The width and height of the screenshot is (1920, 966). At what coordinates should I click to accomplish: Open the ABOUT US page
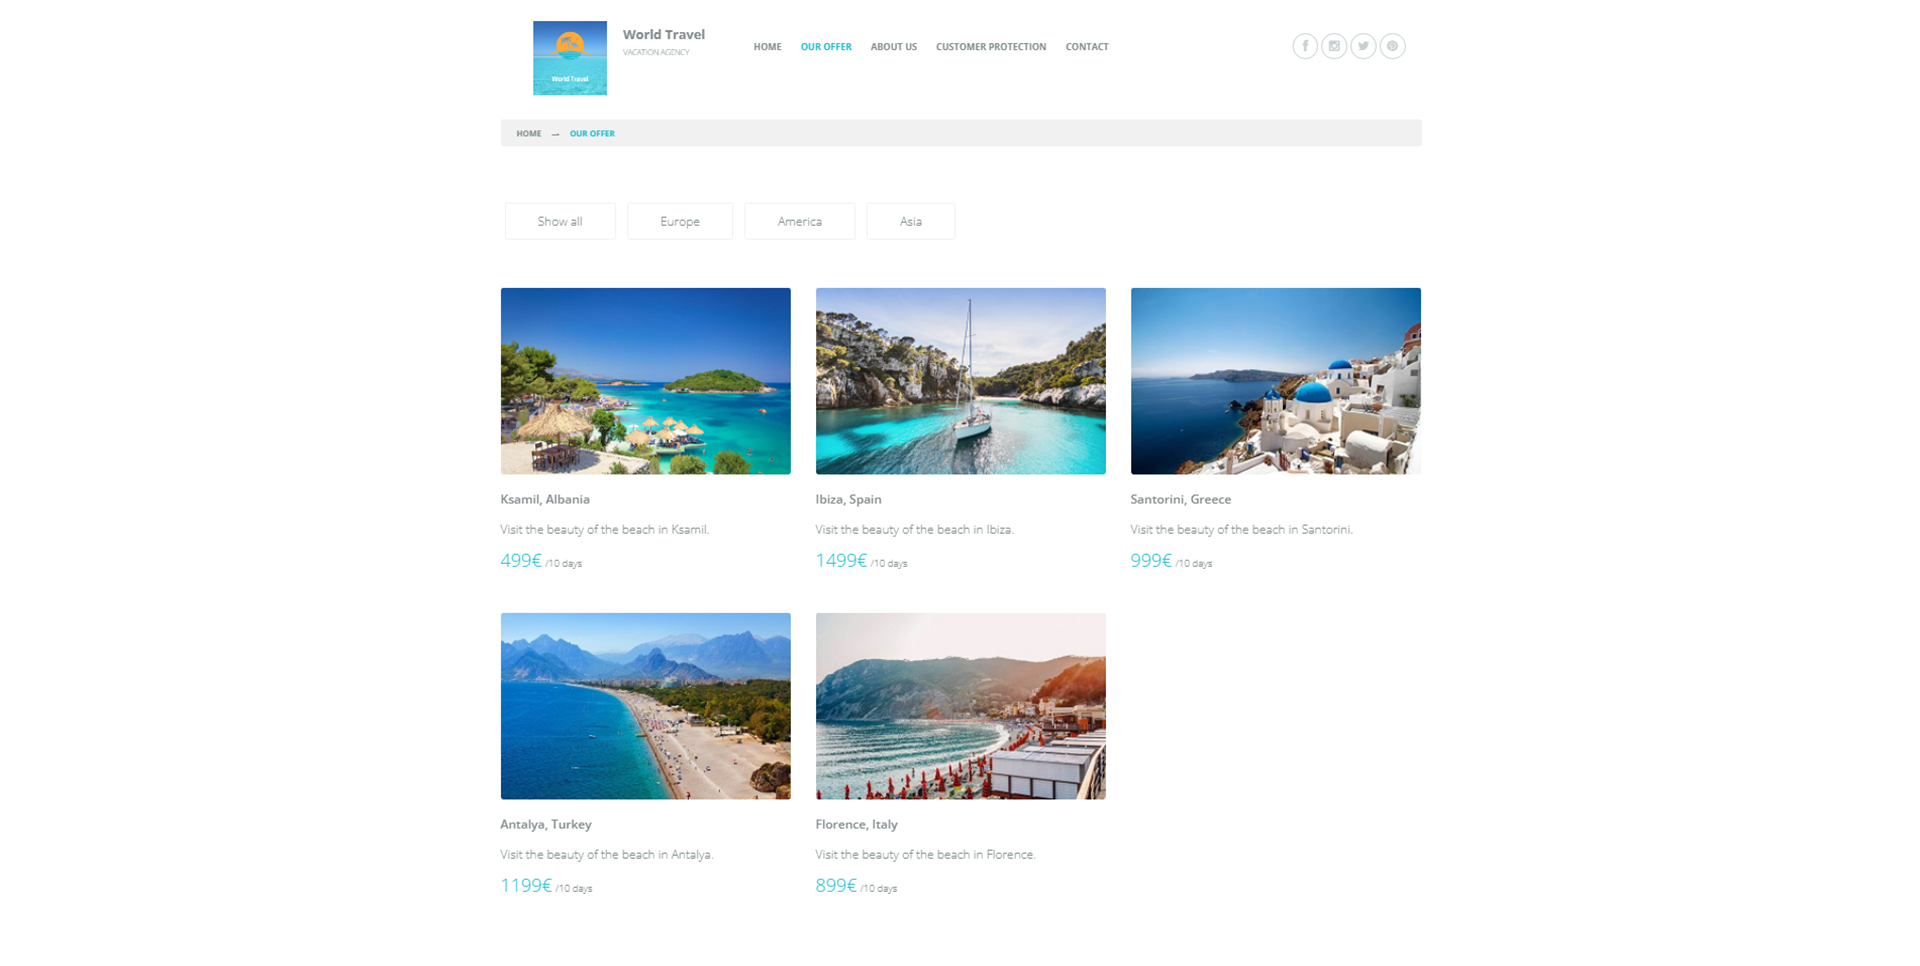[893, 47]
